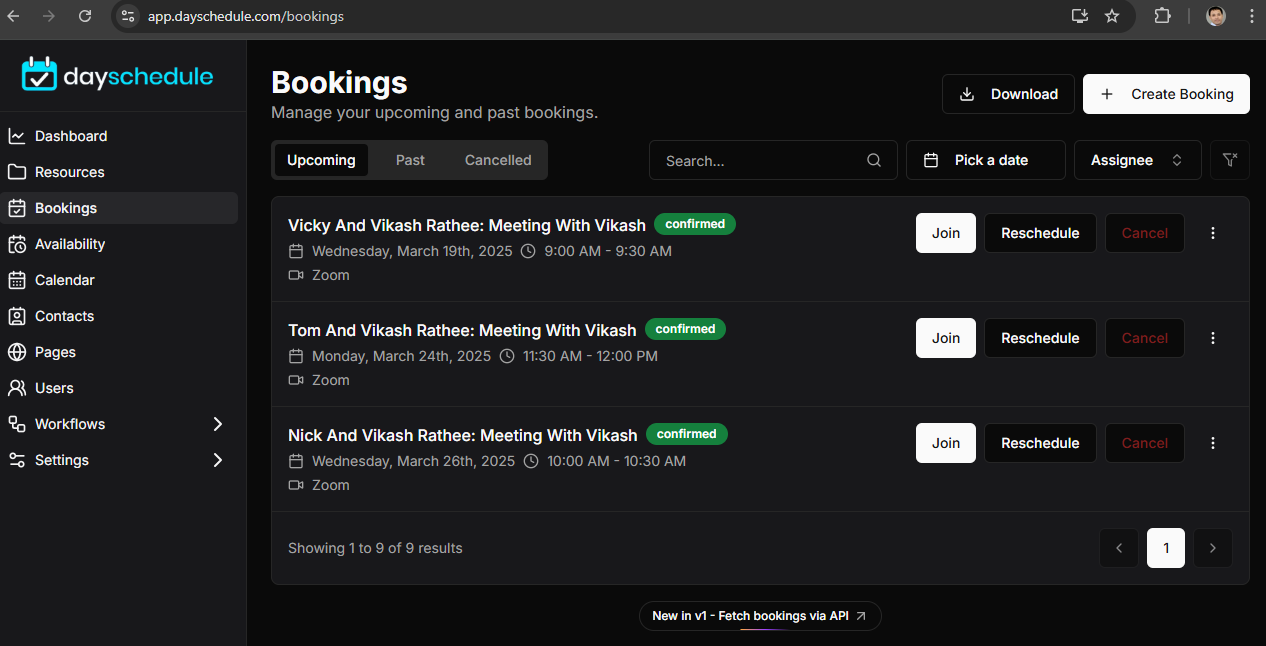Switch to the Past tab
Viewport: 1266px width, 646px height.
pos(410,160)
